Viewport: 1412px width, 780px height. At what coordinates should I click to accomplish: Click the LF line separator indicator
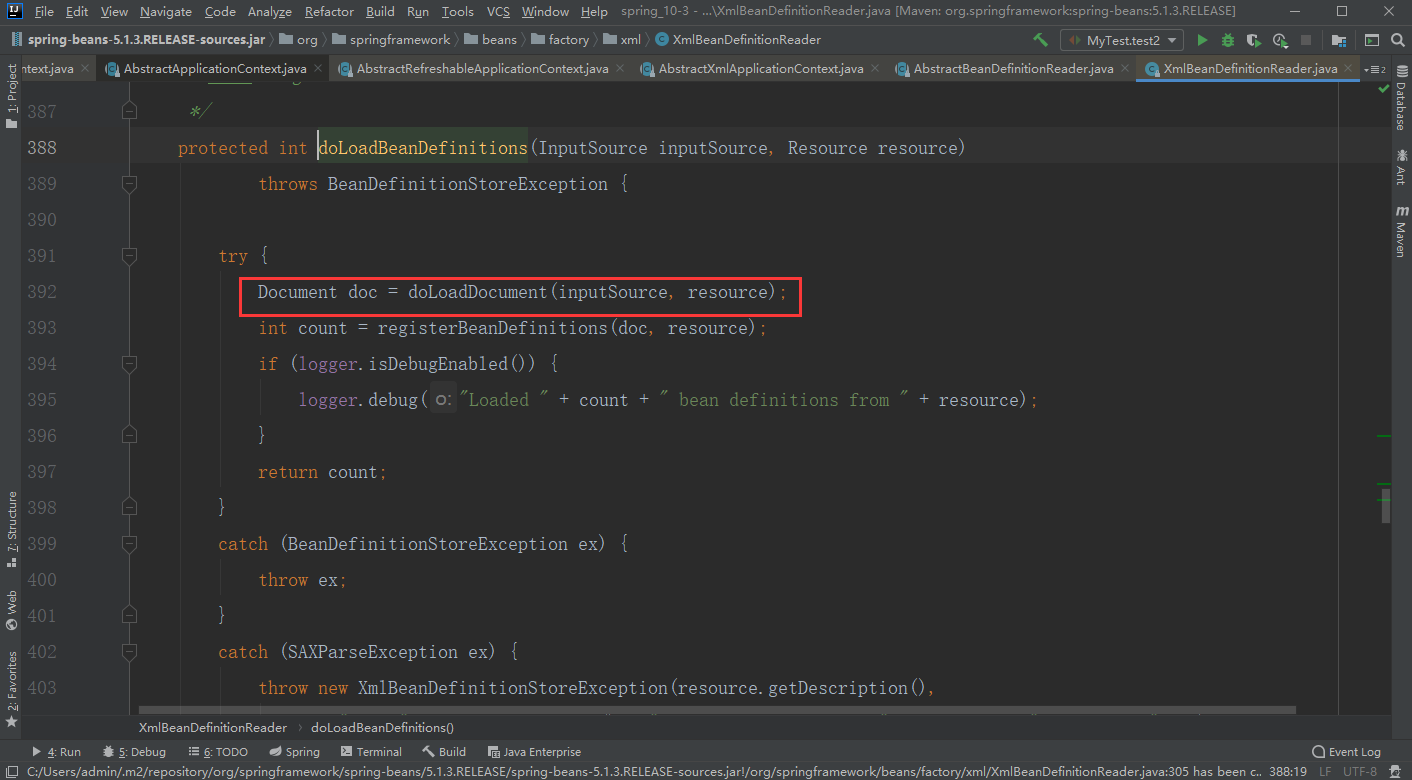tap(1325, 772)
